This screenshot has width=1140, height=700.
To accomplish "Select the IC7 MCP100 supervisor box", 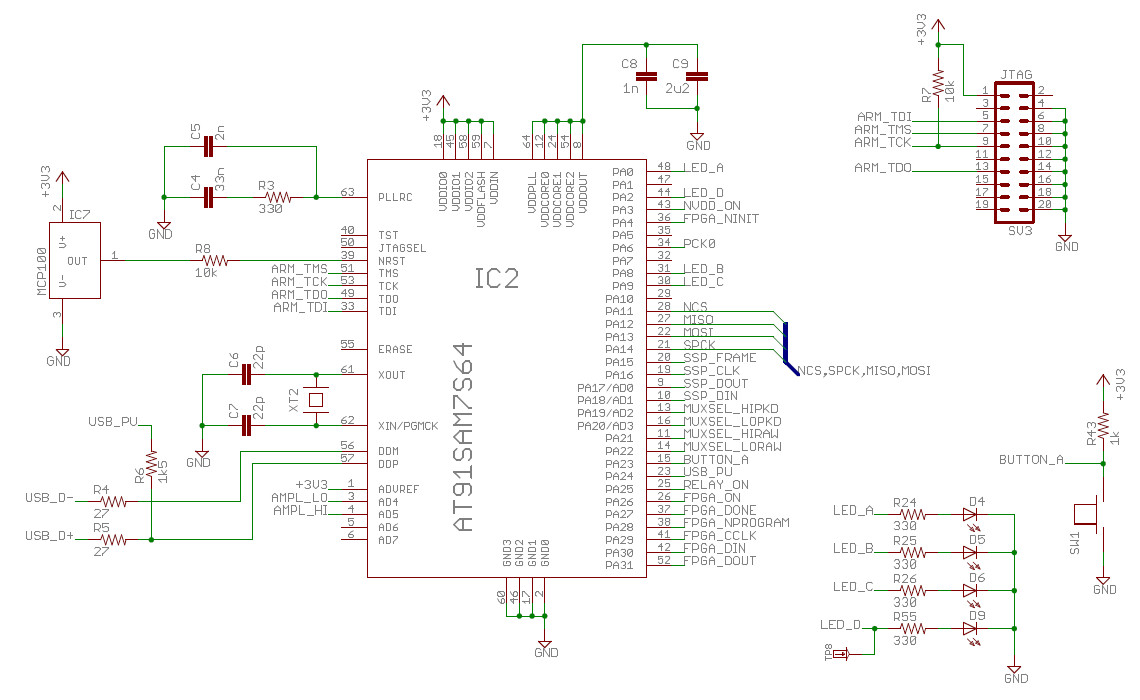I will pos(75,260).
